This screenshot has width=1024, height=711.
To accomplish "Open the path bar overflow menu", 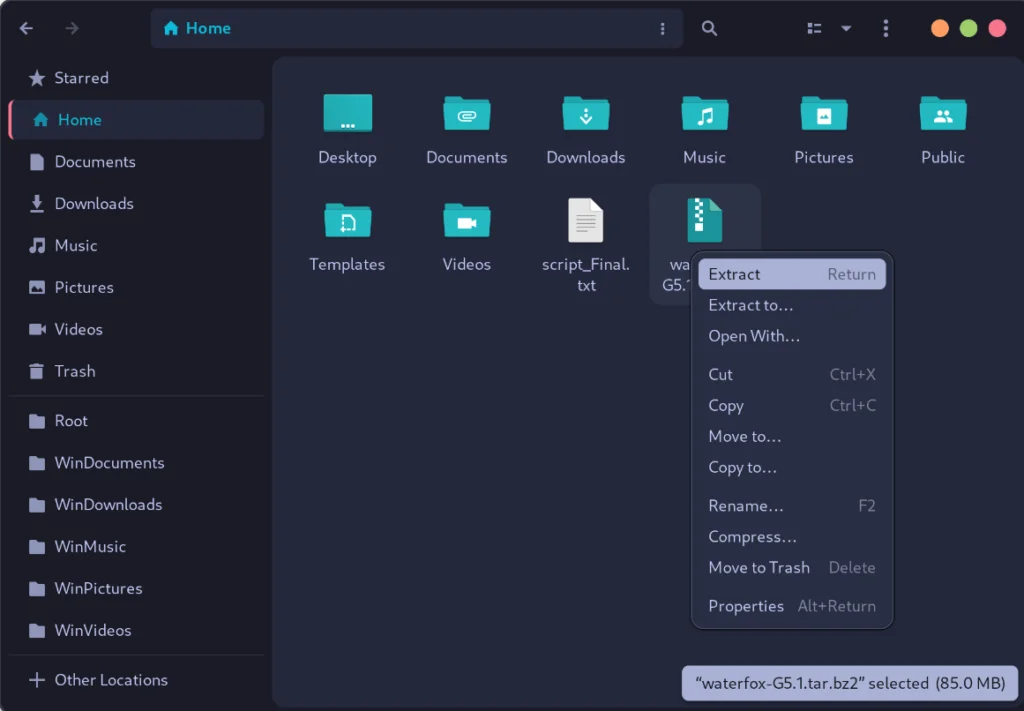I will click(x=662, y=27).
